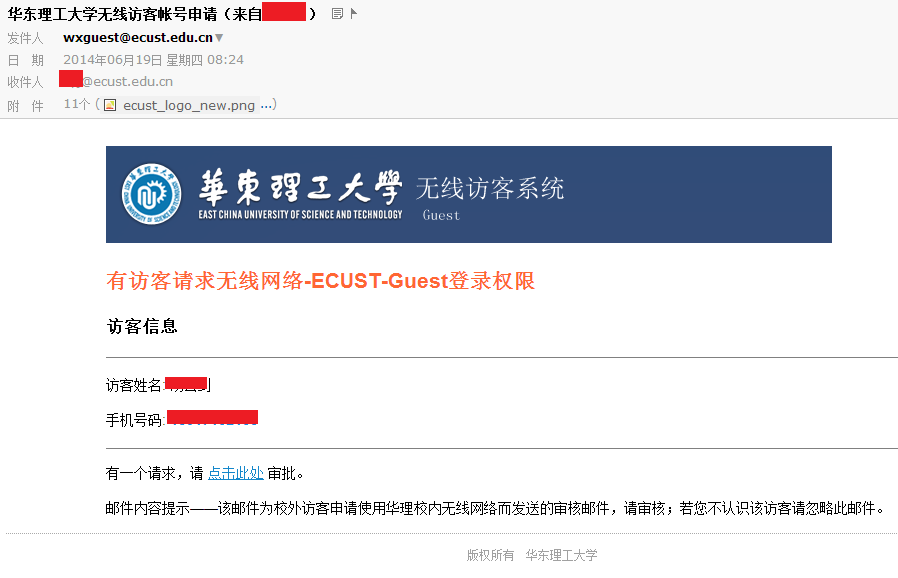Click the 访客信息 section heading

point(142,326)
